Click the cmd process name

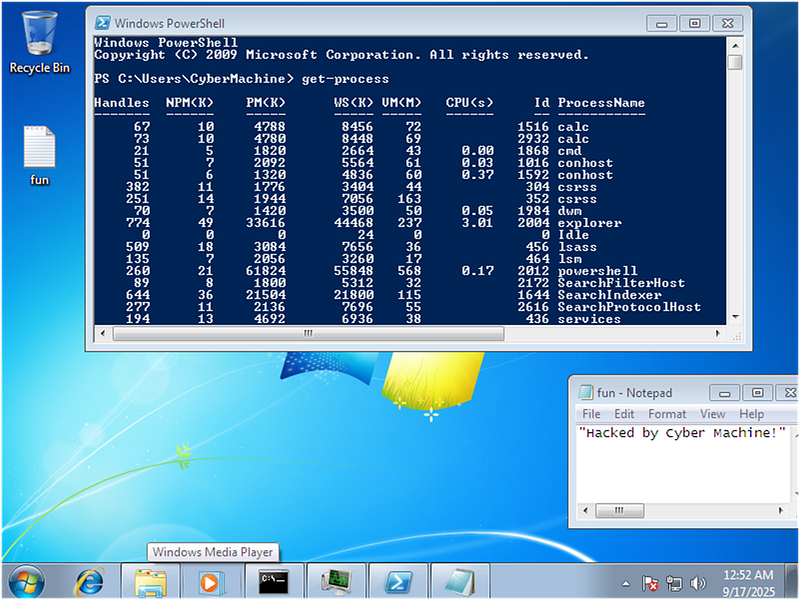pyautogui.click(x=569, y=151)
